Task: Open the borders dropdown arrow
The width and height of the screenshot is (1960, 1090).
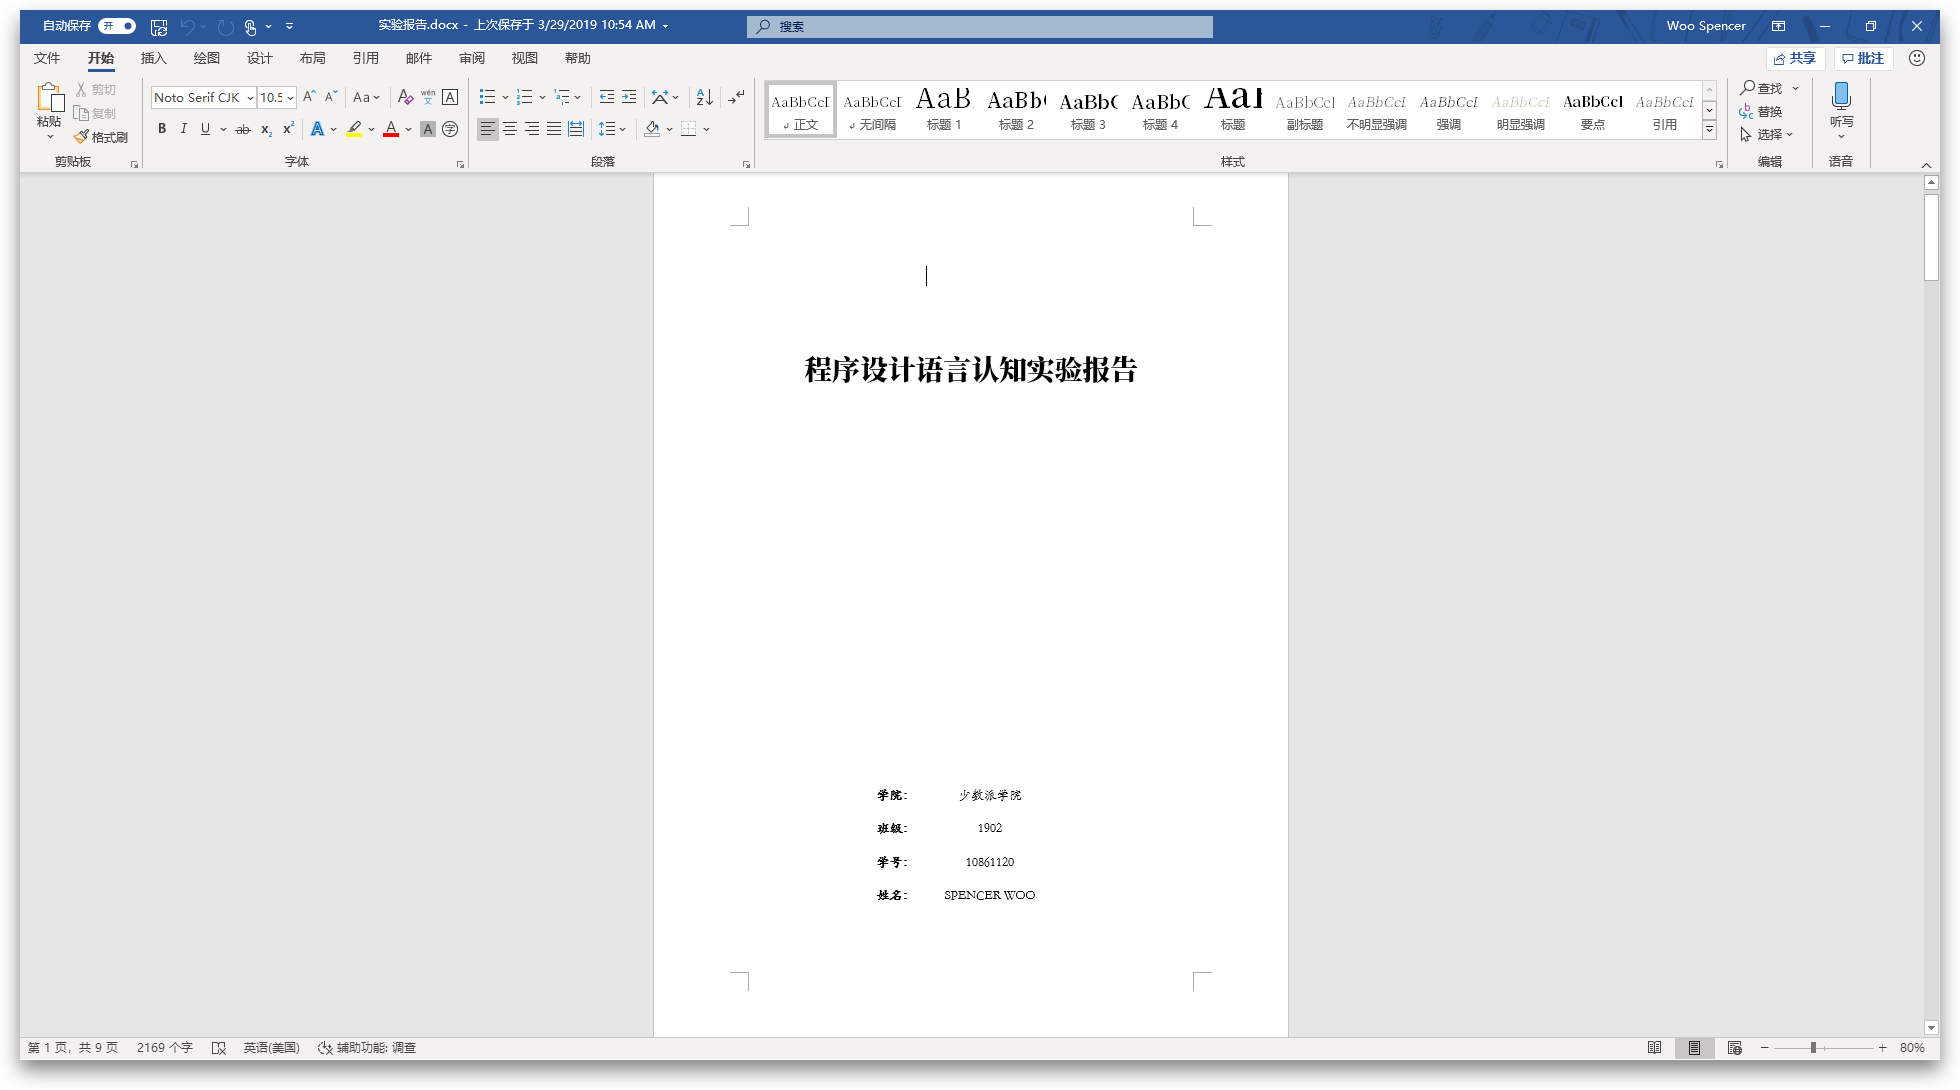Action: coord(706,129)
